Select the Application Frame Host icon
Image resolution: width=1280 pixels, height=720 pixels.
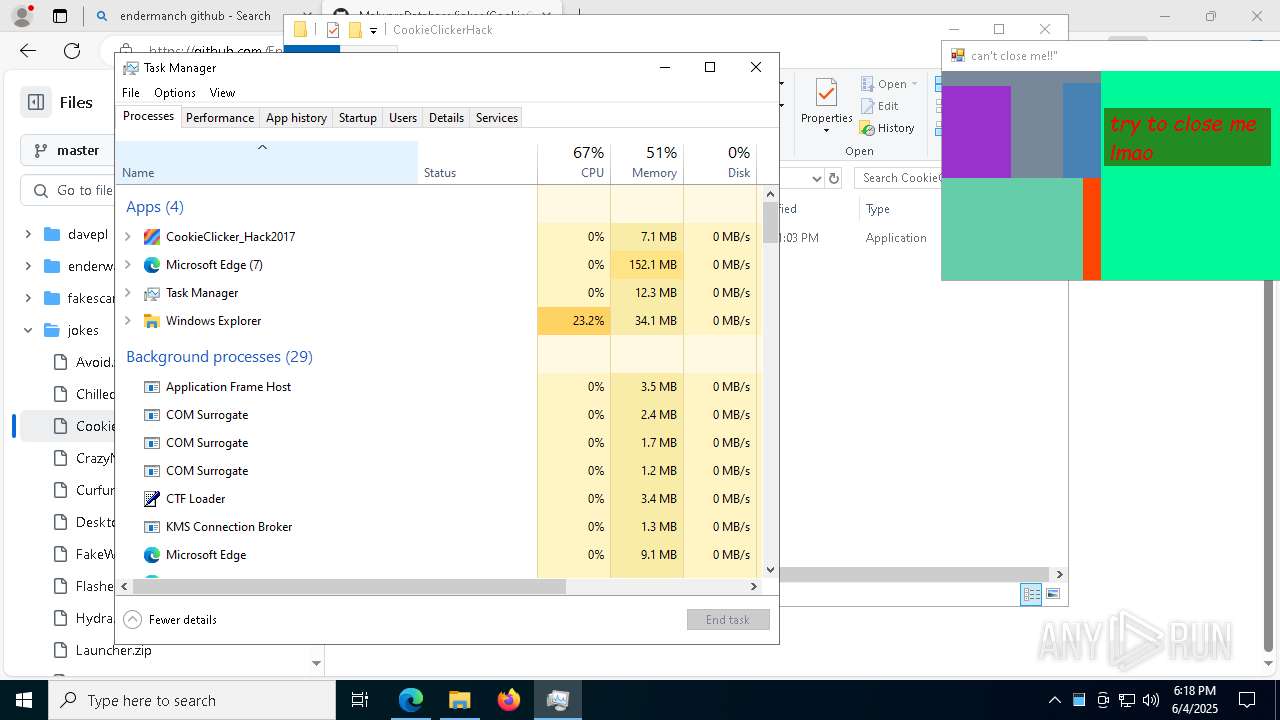[152, 387]
